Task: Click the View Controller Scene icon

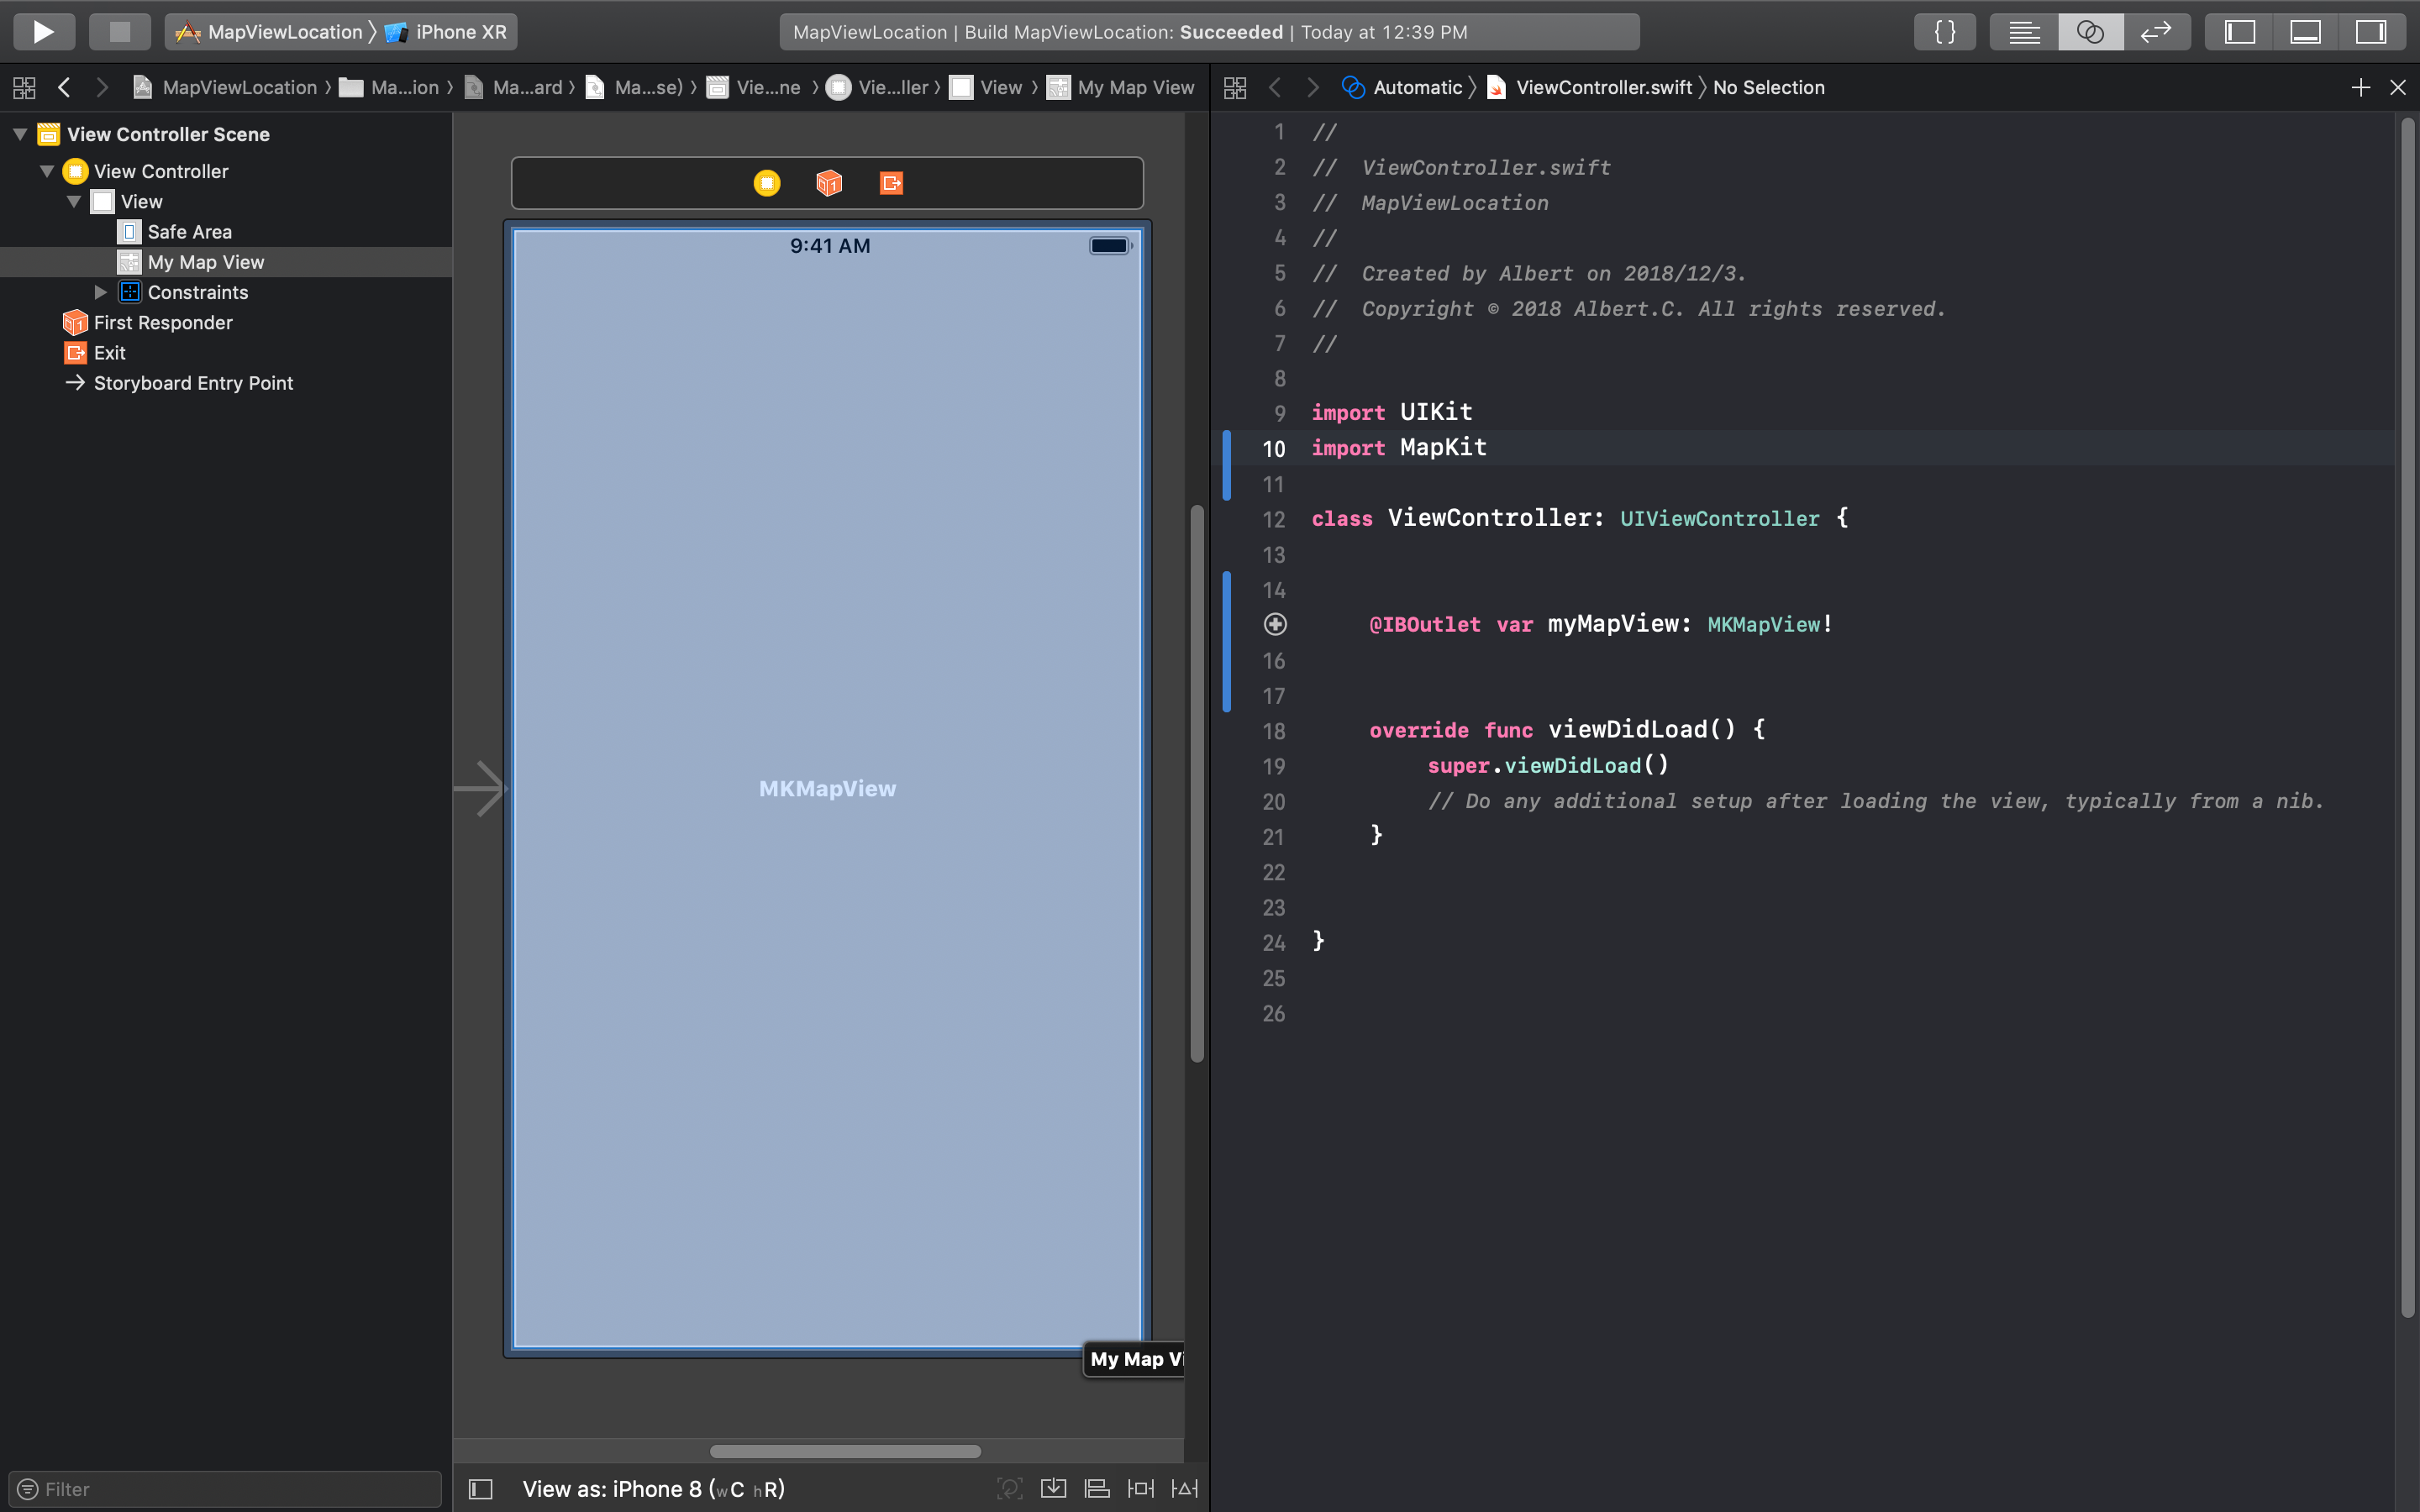Action: [x=48, y=134]
